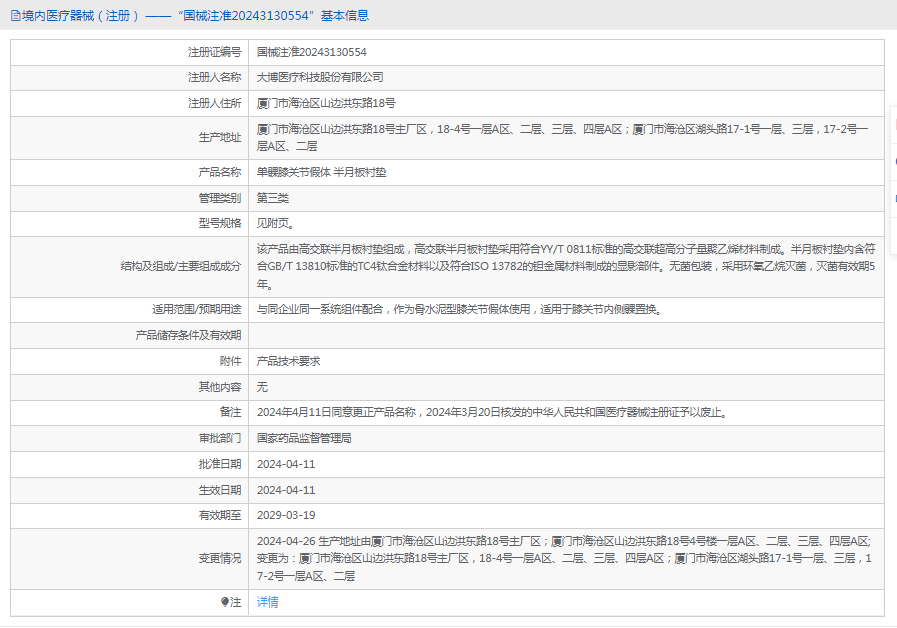The width and height of the screenshot is (897, 628).
Task: Select the 注册证编号 label
Action: (x=215, y=52)
